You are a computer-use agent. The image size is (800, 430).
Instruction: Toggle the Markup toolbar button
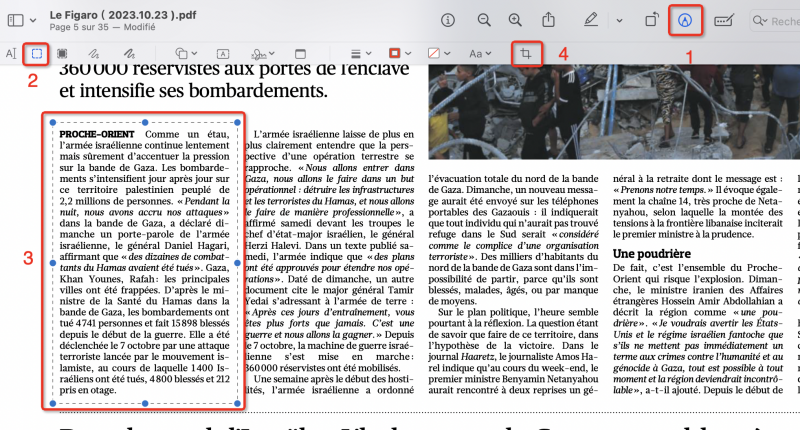(x=685, y=20)
